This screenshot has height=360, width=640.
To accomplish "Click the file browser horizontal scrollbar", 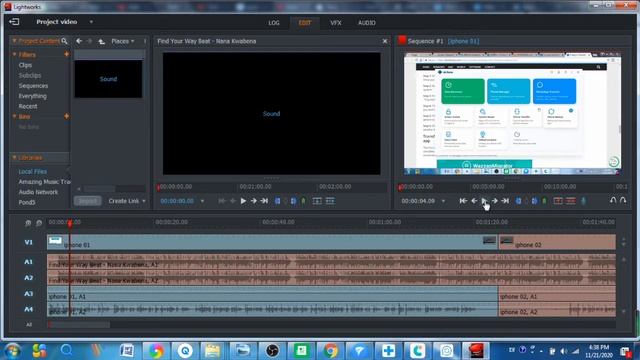I will coord(100,189).
